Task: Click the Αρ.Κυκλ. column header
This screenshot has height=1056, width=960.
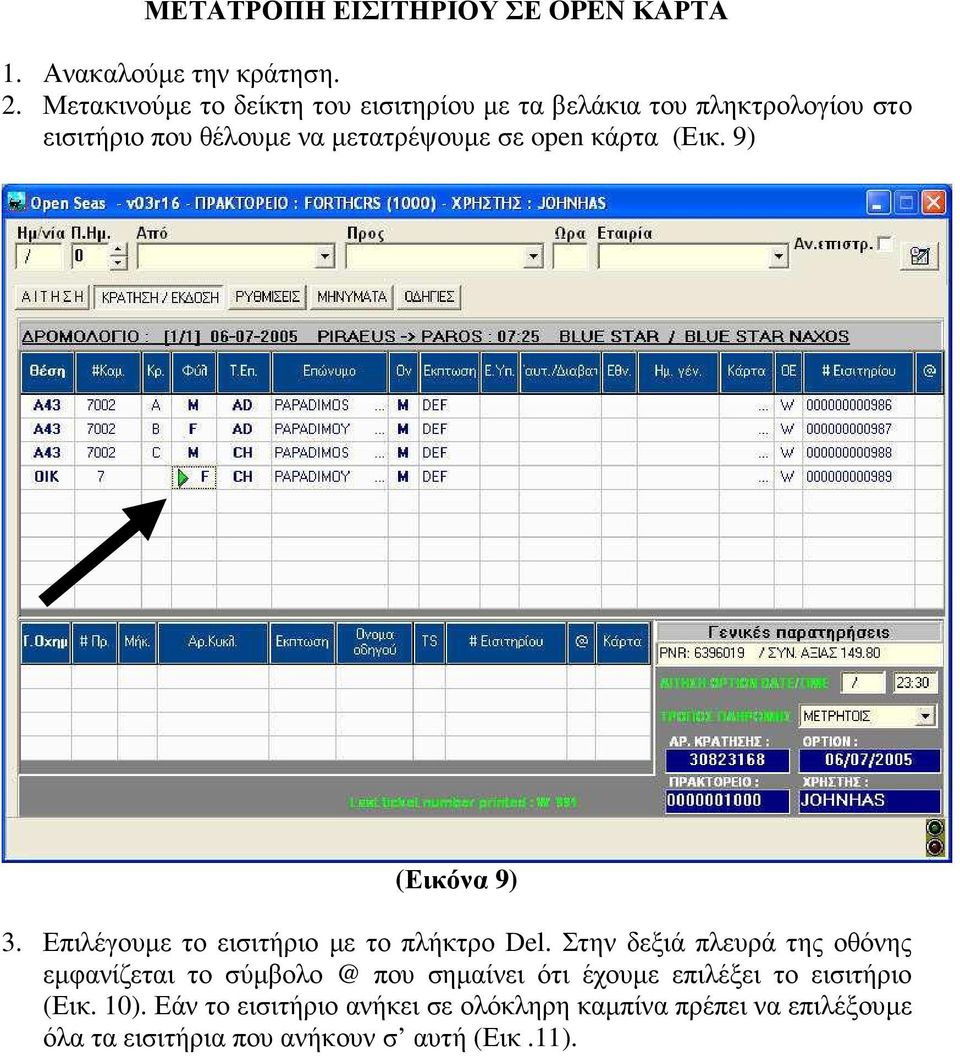Action: pyautogui.click(x=212, y=642)
